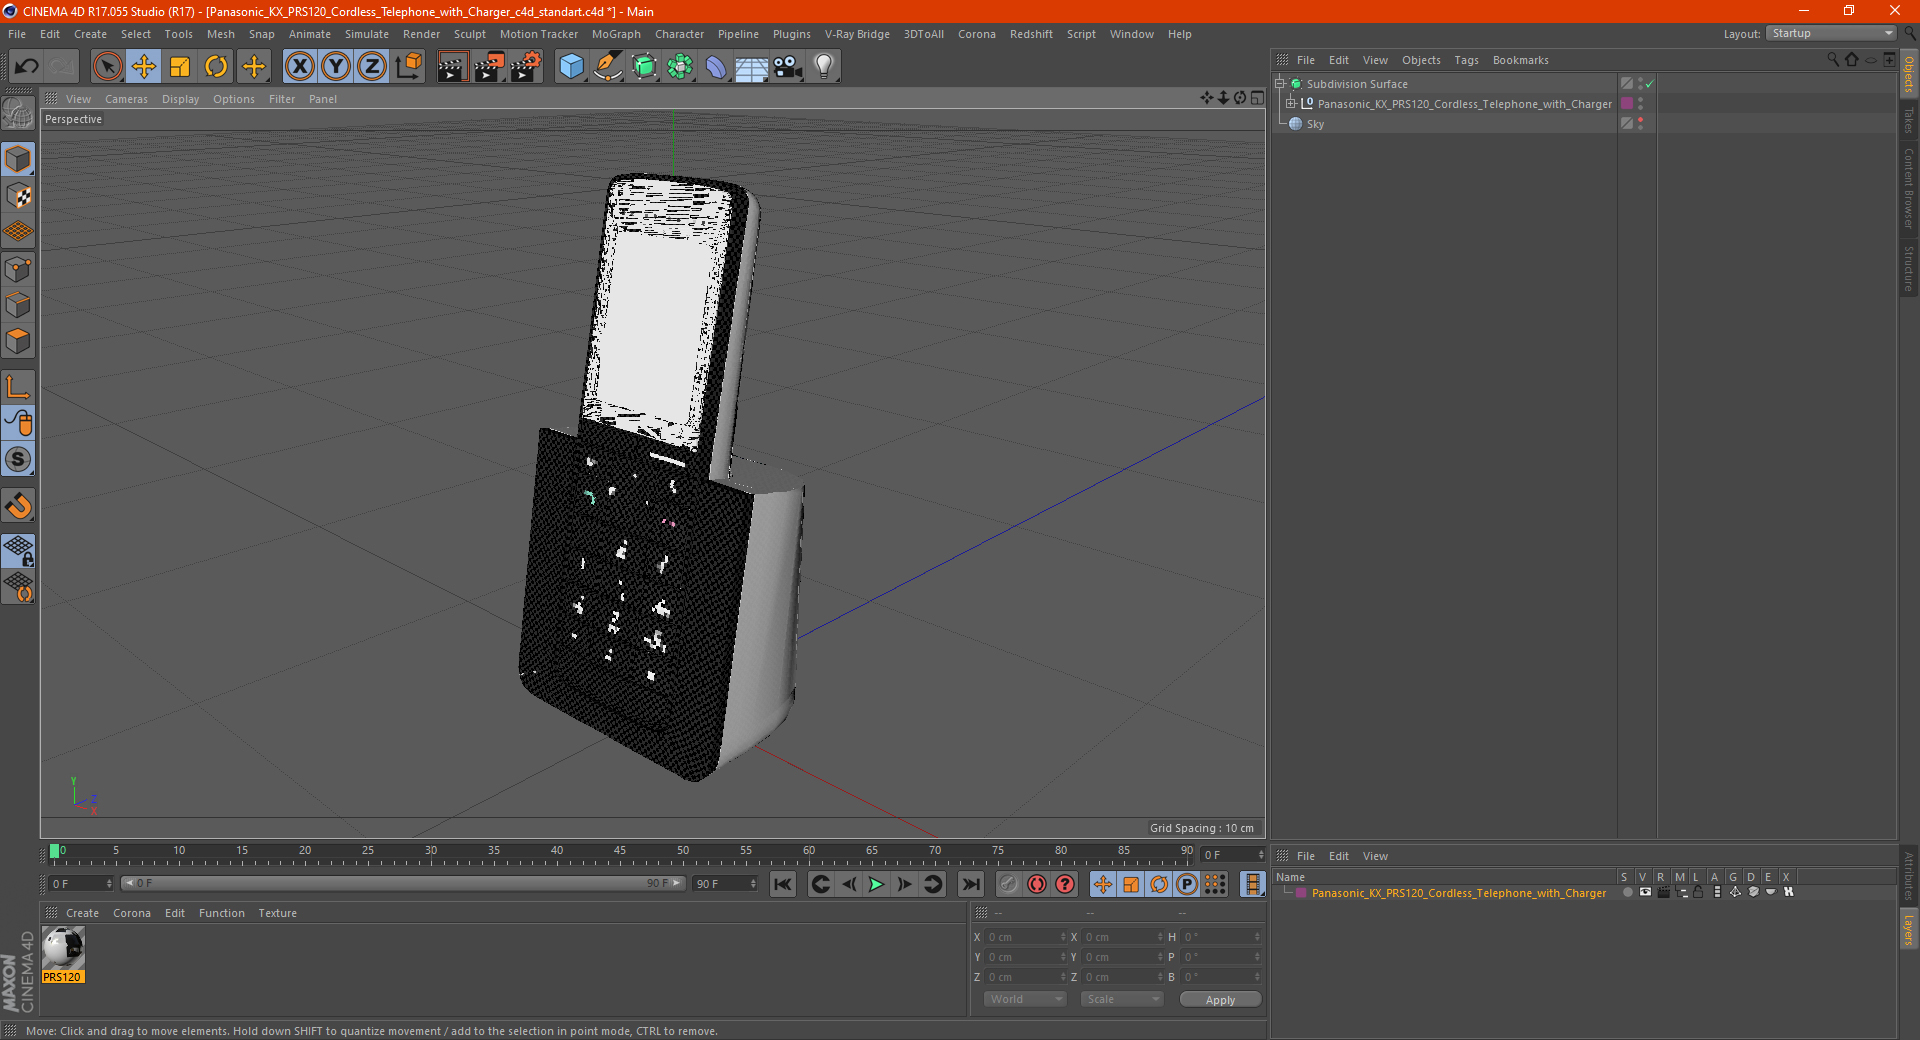Click timeline frame 45 marker
This screenshot has width=1920, height=1040.
tap(620, 852)
